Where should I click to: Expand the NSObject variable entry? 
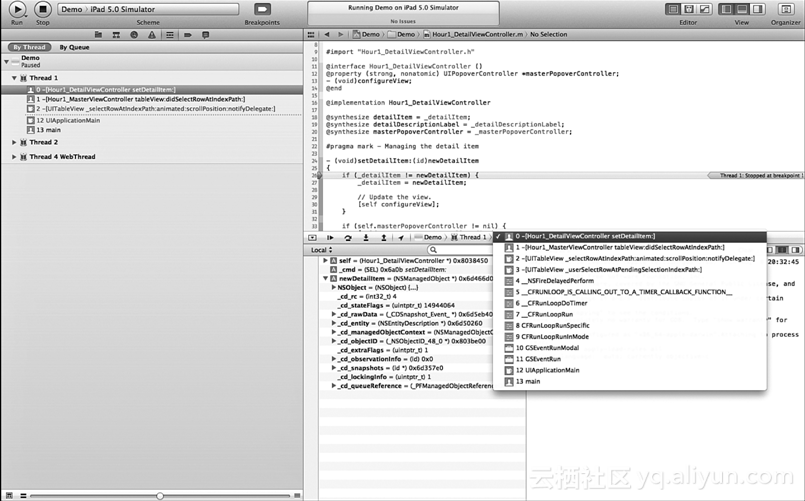[x=334, y=287]
